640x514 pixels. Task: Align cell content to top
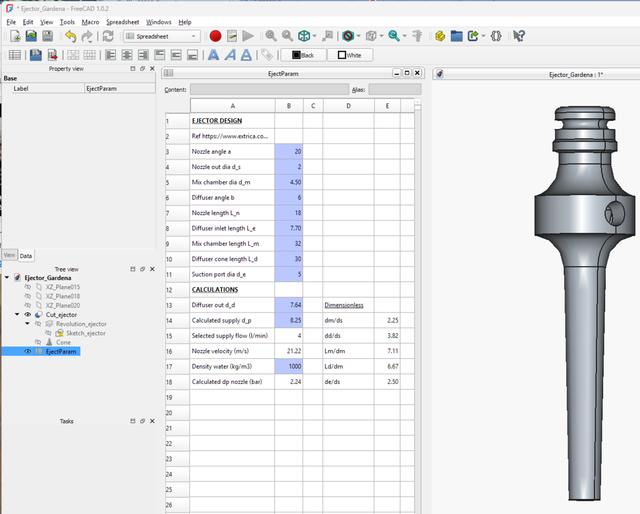point(160,55)
